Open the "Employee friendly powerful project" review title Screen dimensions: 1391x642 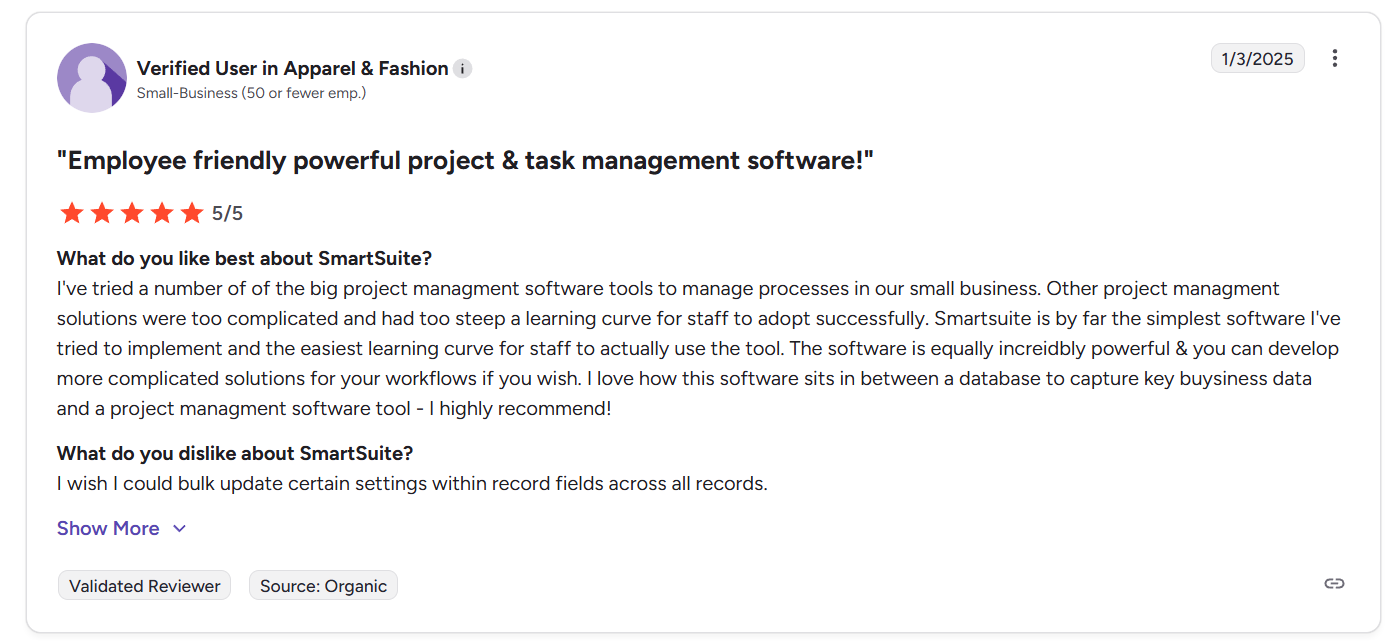[x=465, y=160]
